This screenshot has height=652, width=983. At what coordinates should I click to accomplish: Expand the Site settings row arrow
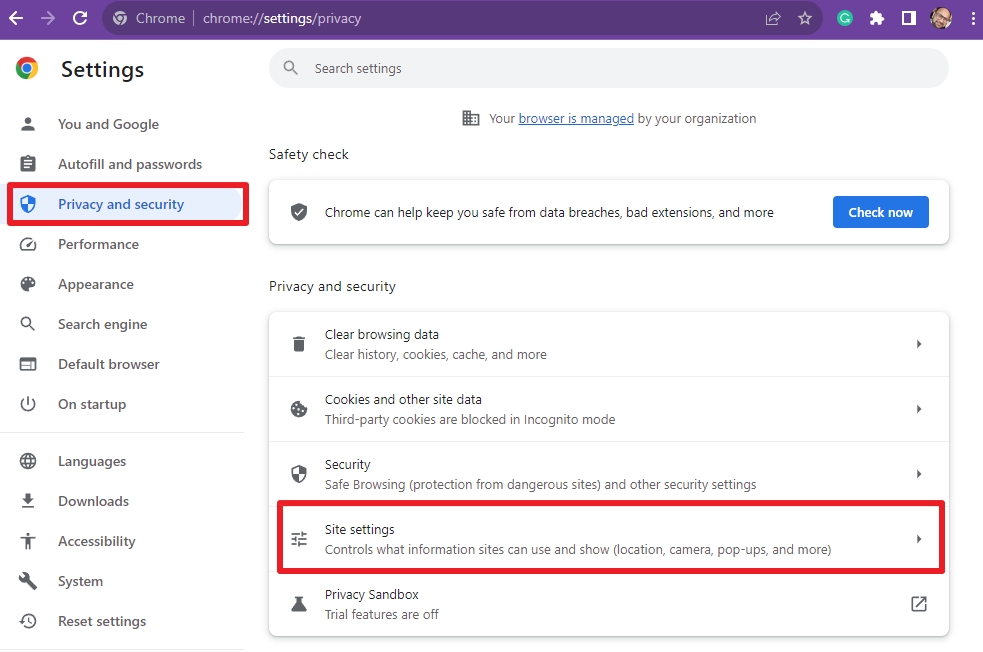coord(918,539)
